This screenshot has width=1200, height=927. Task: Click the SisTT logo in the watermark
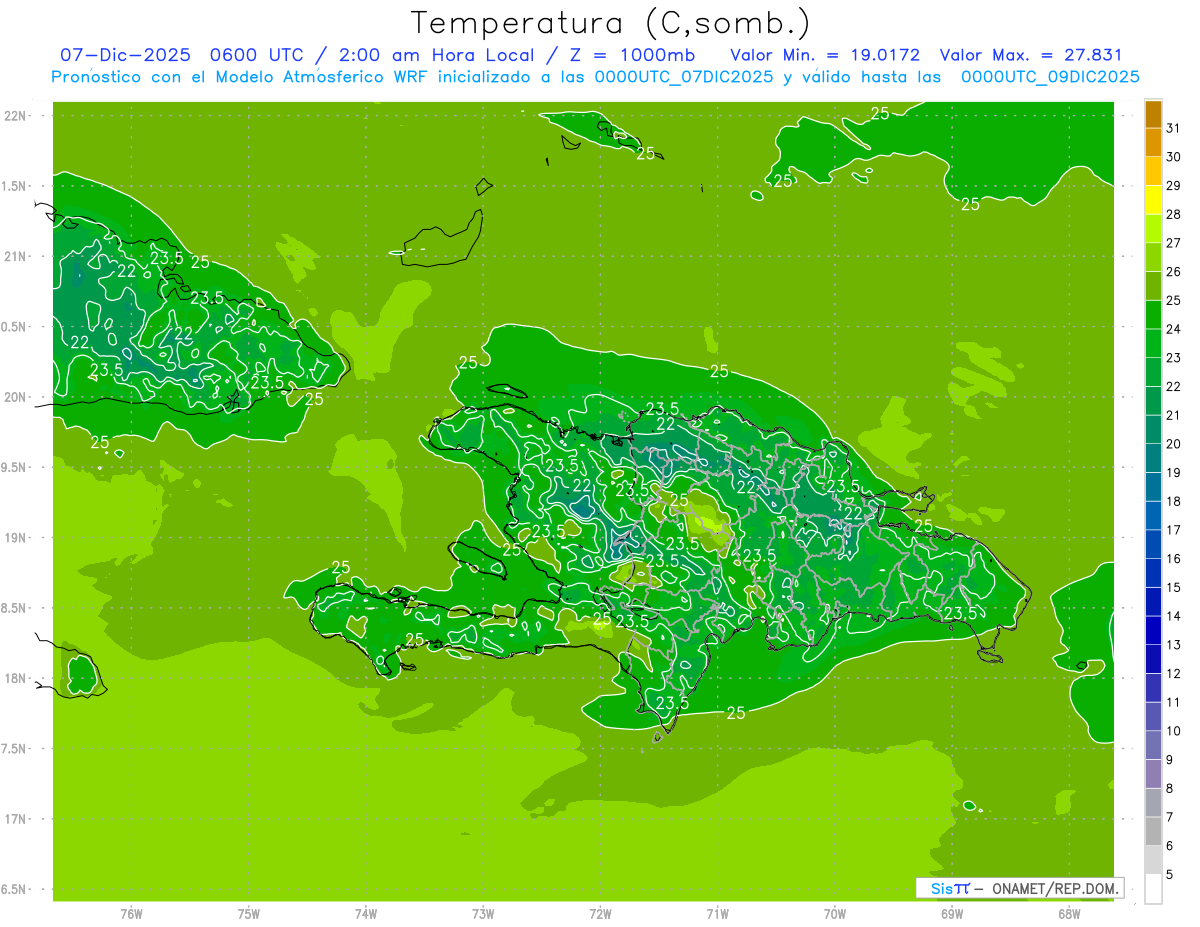tap(949, 888)
